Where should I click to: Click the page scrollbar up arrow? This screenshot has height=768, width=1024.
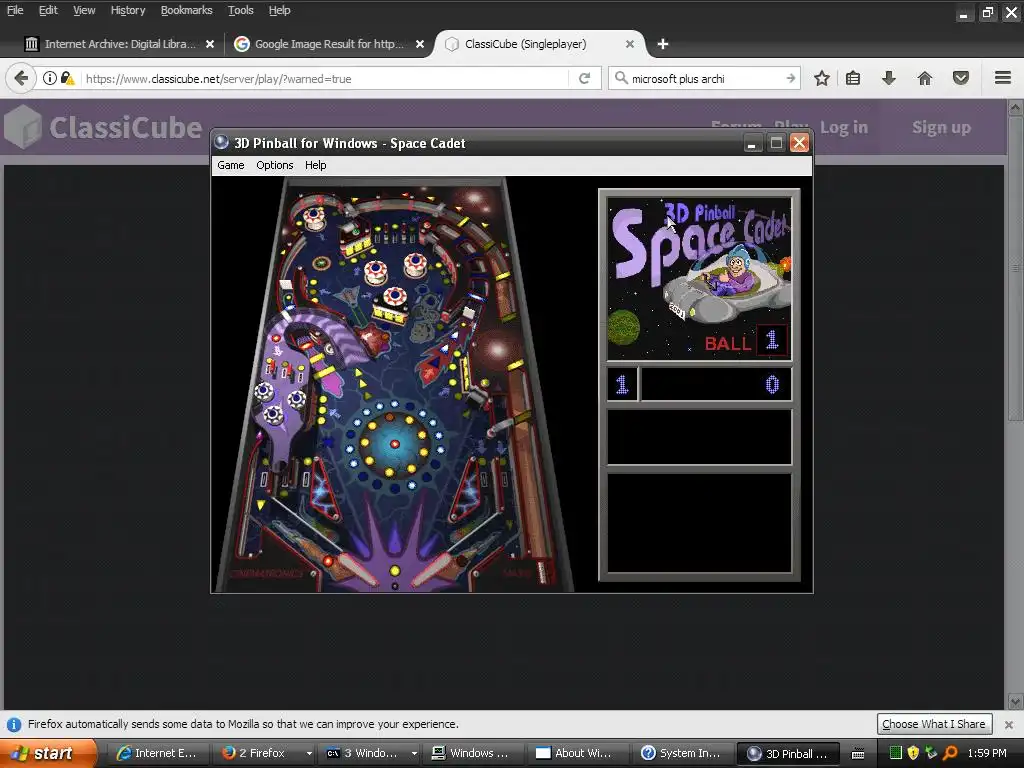click(x=1016, y=107)
